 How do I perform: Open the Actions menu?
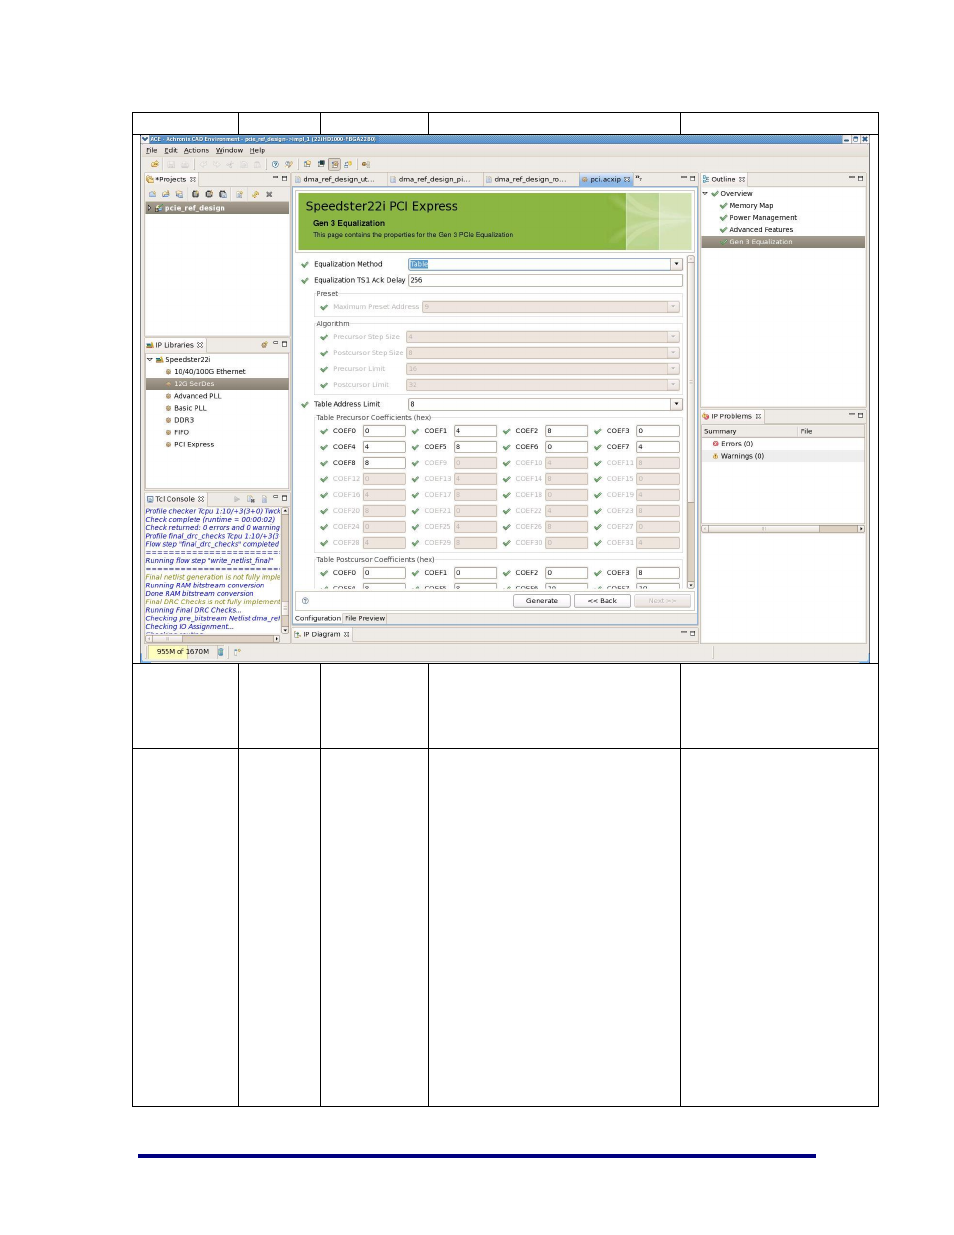coord(196,150)
